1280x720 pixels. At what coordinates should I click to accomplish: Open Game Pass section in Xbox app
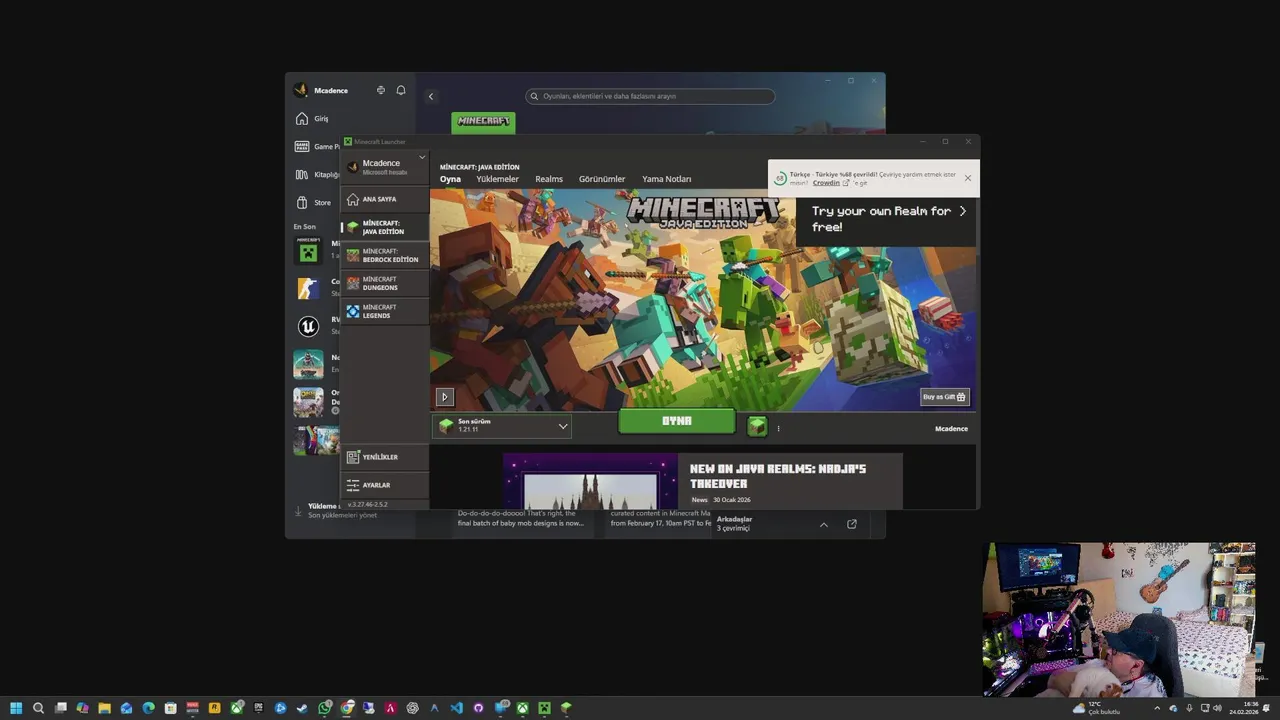[316, 146]
